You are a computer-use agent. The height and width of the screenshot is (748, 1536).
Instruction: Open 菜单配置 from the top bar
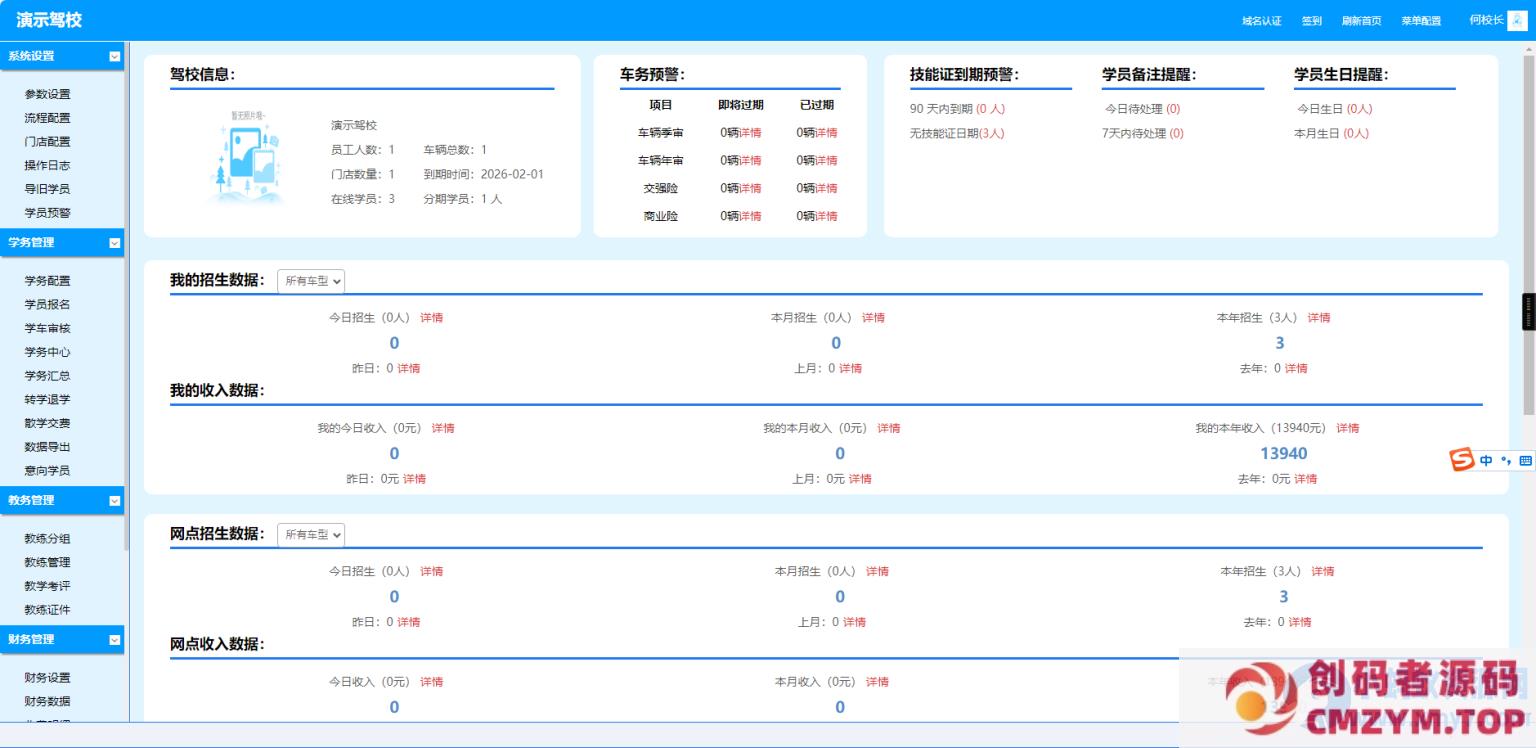[1421, 21]
